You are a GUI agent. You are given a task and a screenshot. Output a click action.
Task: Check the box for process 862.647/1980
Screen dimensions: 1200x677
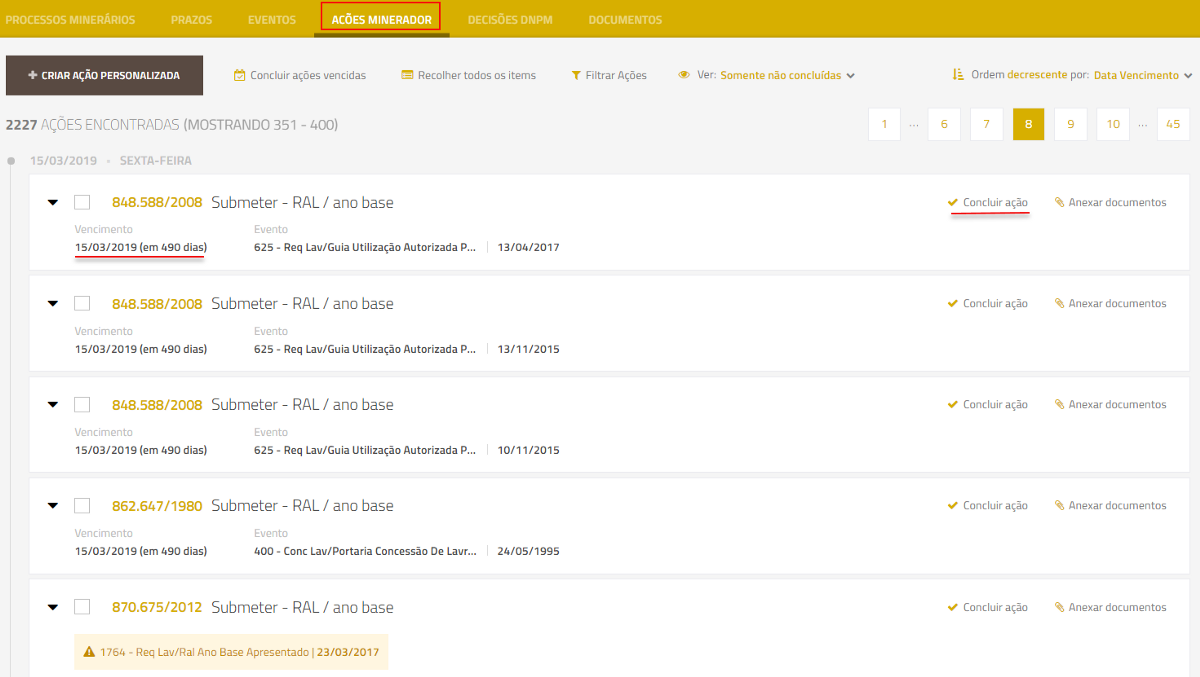82,505
